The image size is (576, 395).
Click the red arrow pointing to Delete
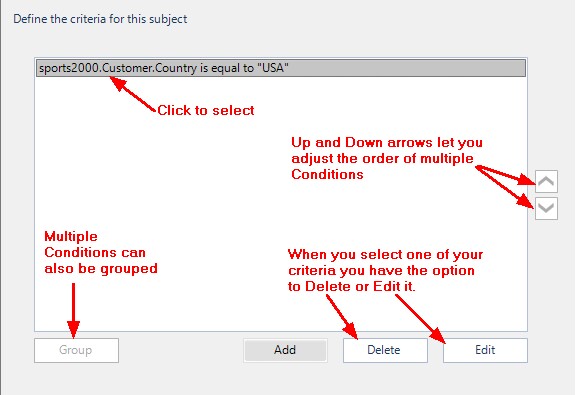point(342,317)
